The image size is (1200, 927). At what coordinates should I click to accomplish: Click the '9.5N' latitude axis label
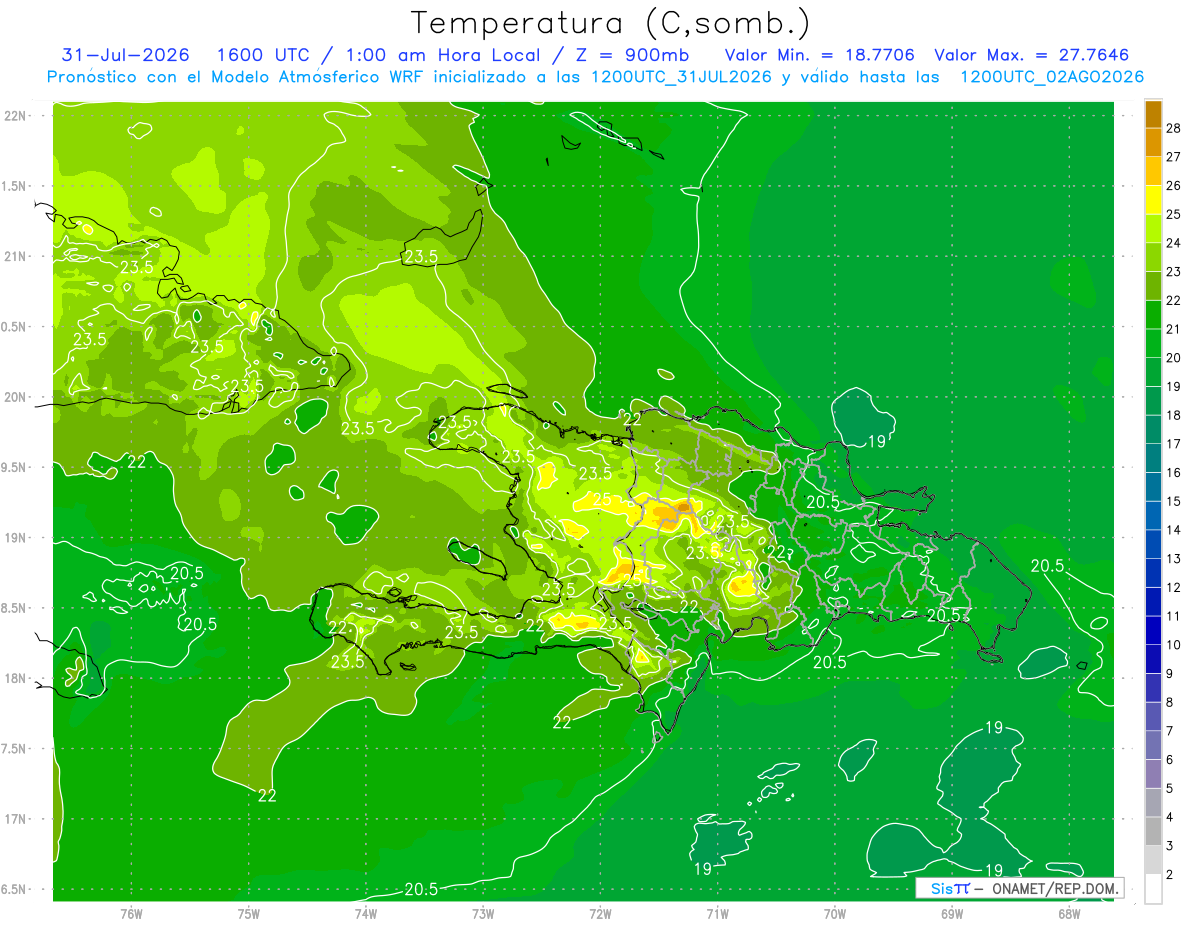15,467
